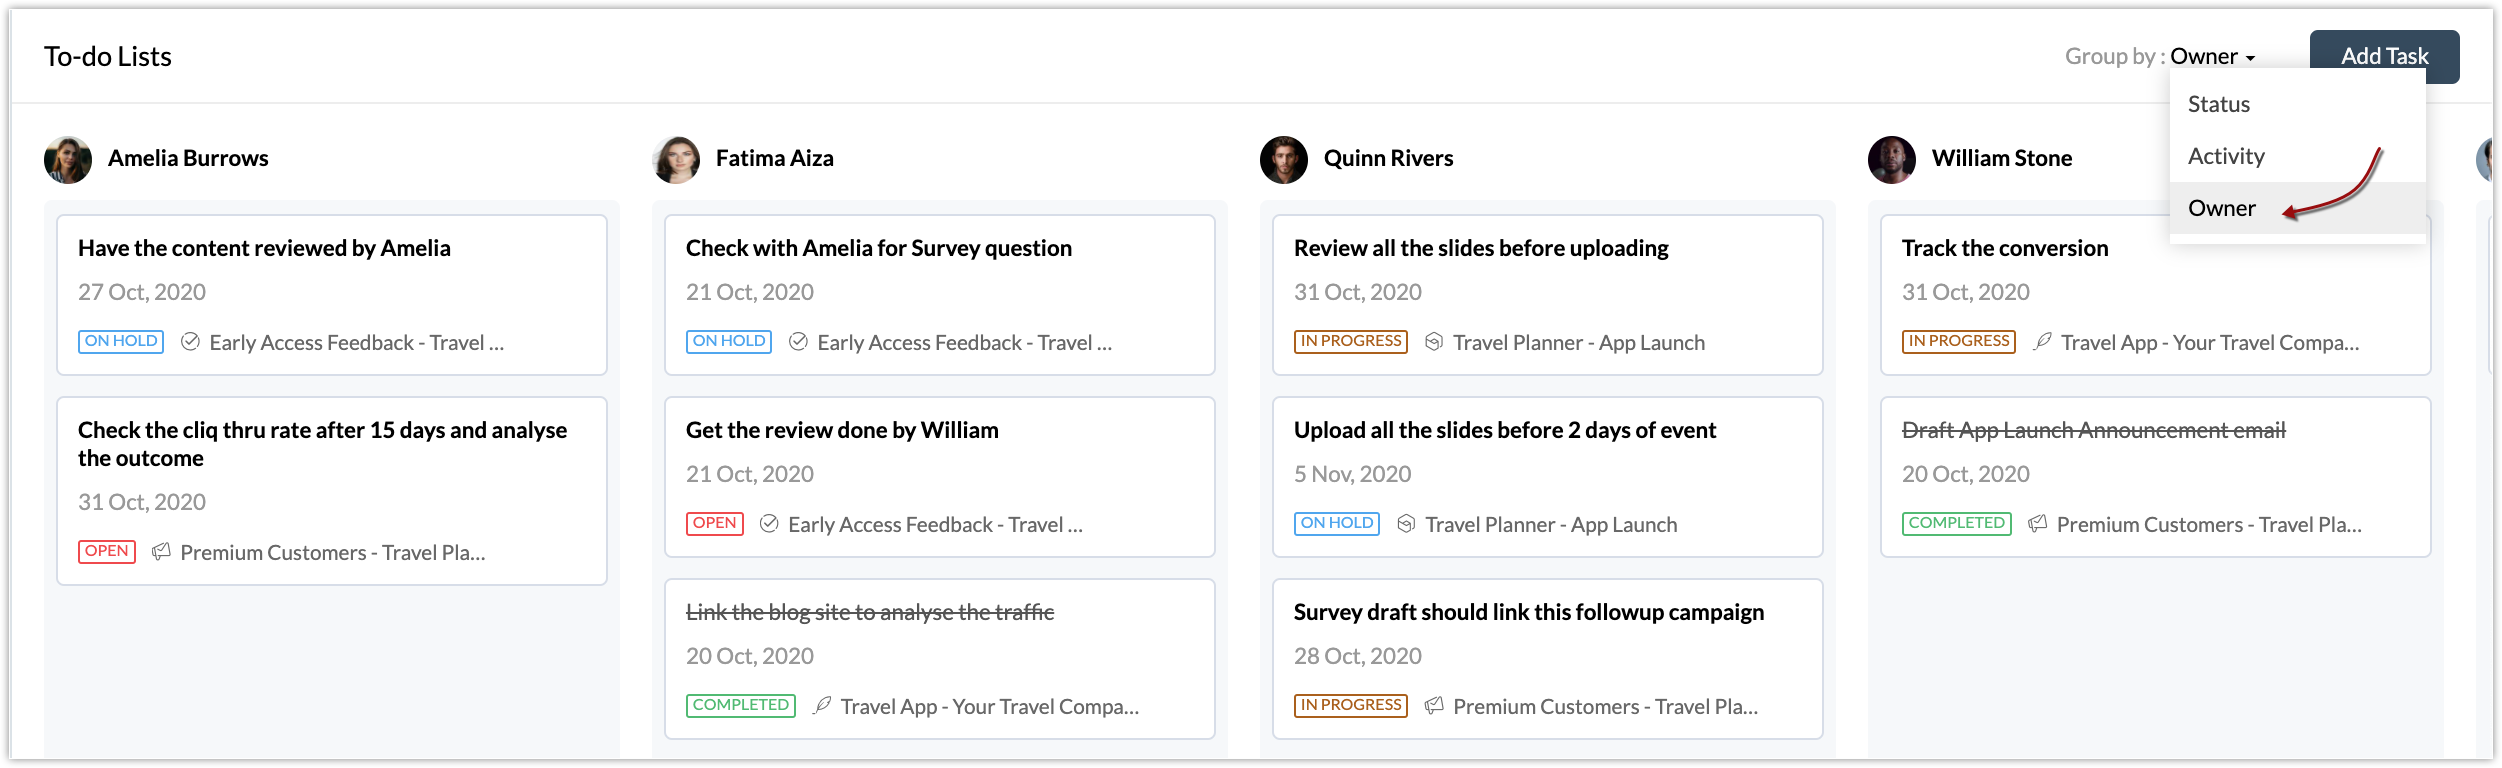Click survey icon on 'Have the content reviewed' card
Screen dimensions: 2502x768
pos(190,342)
